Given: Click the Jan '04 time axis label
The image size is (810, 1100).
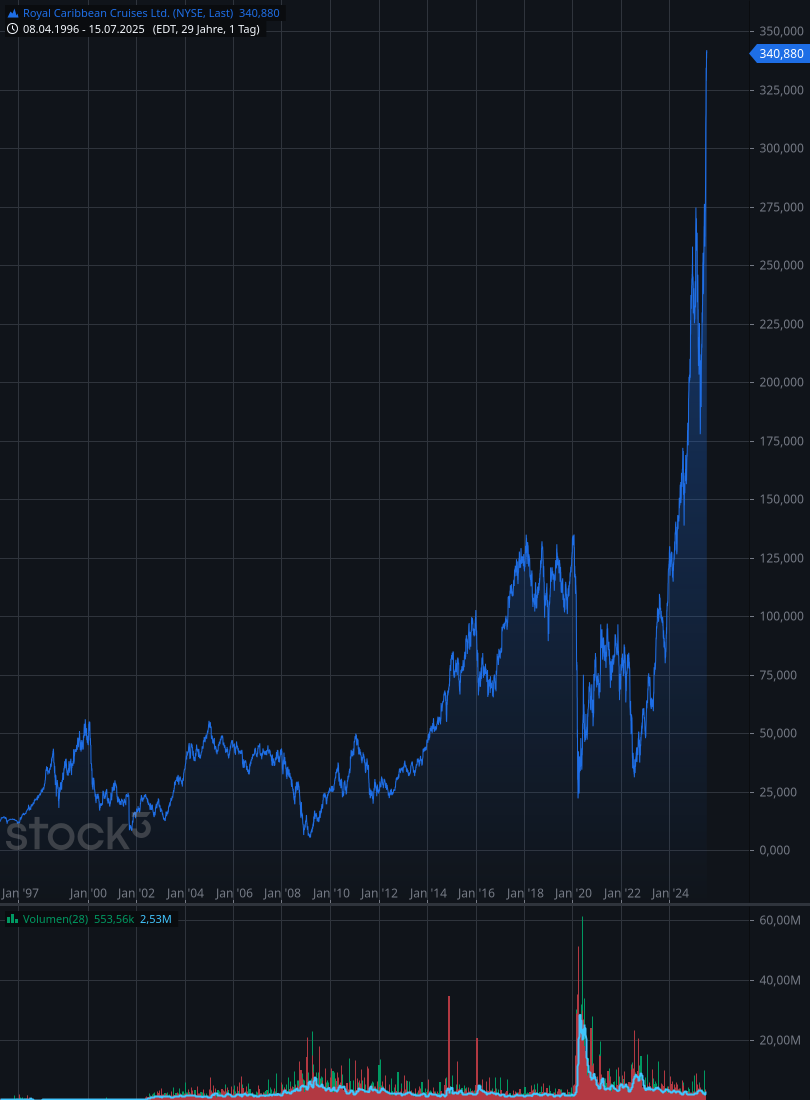Looking at the screenshot, I should (185, 894).
